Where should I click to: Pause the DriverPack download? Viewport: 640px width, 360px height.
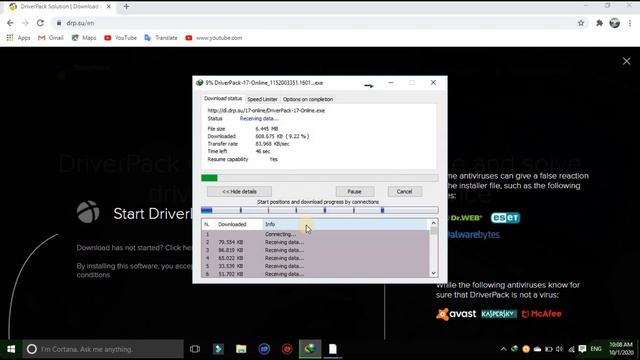354,191
